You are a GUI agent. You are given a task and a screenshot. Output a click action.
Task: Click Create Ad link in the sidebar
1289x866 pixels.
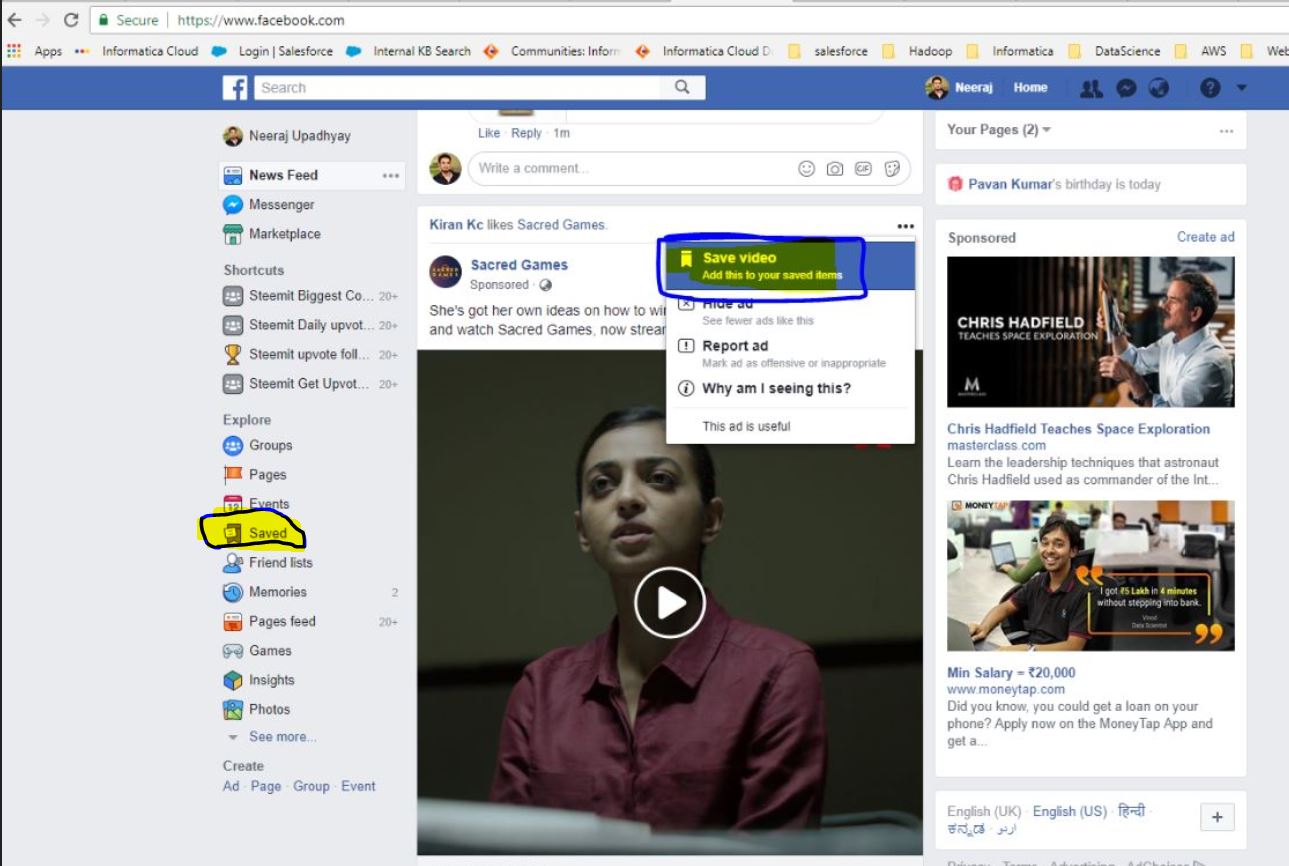[231, 787]
